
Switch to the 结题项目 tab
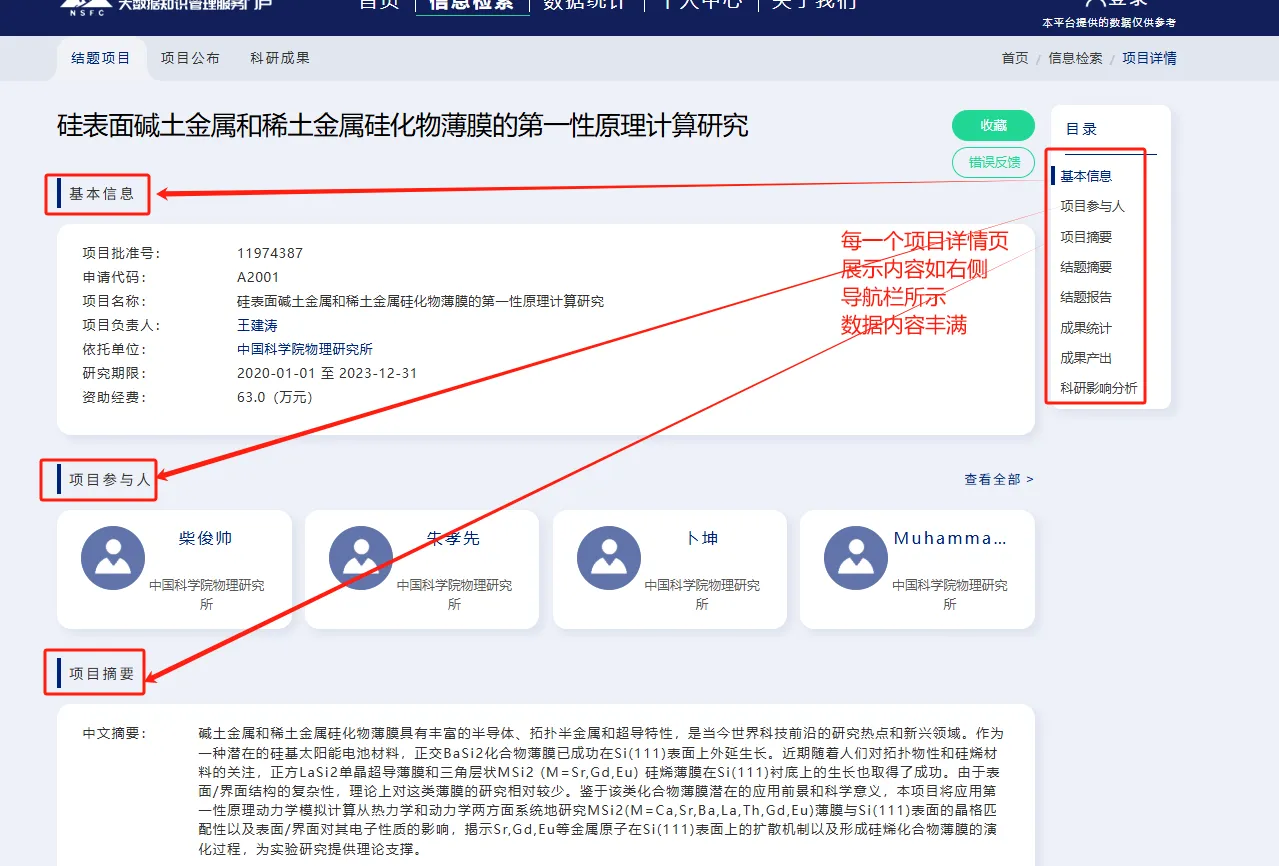[101, 58]
